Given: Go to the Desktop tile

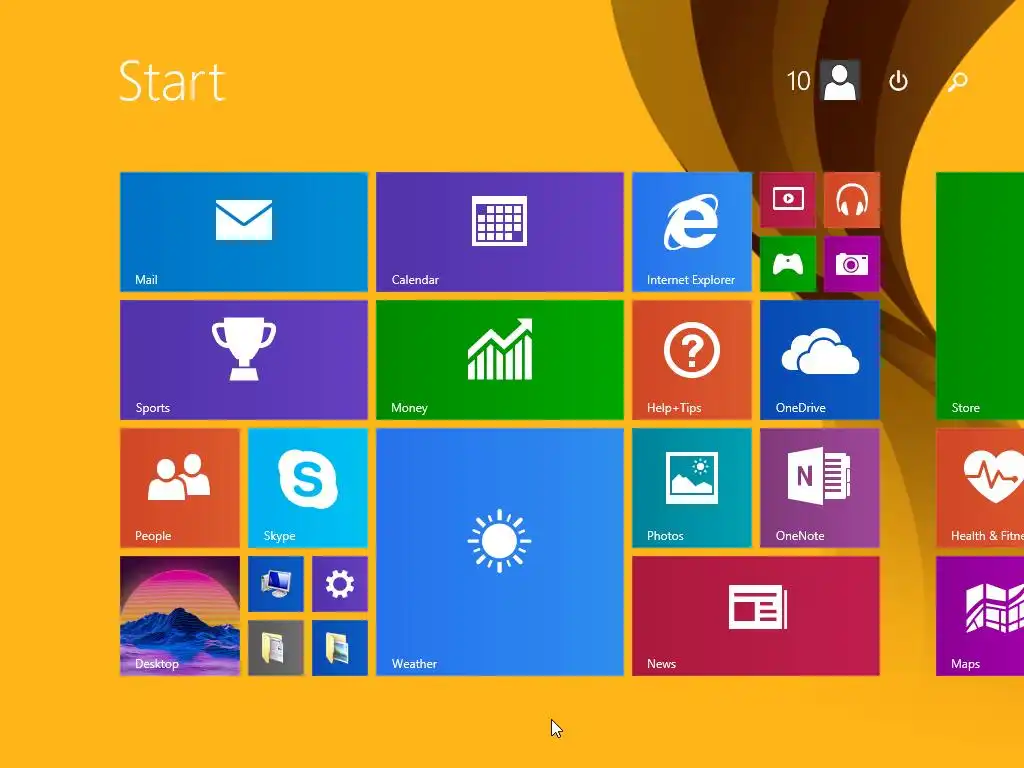Looking at the screenshot, I should point(180,616).
